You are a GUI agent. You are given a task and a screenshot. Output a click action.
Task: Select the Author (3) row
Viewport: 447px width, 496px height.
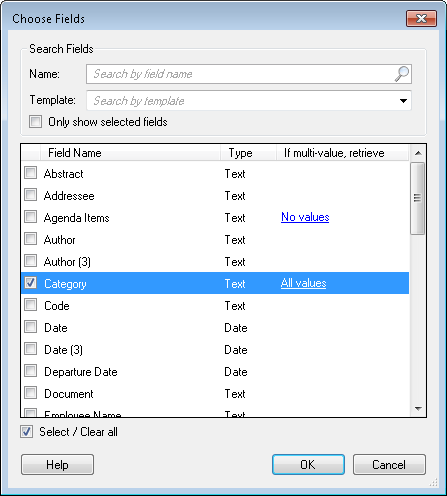pyautogui.click(x=215, y=261)
